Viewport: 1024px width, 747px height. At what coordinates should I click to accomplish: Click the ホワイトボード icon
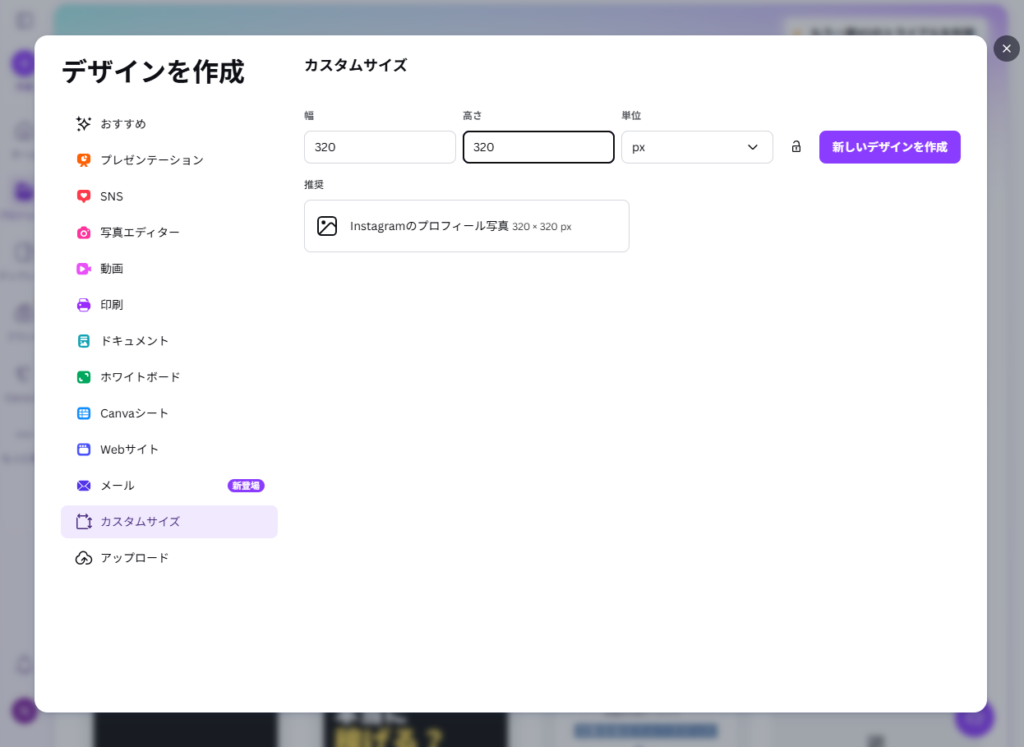pyautogui.click(x=84, y=377)
